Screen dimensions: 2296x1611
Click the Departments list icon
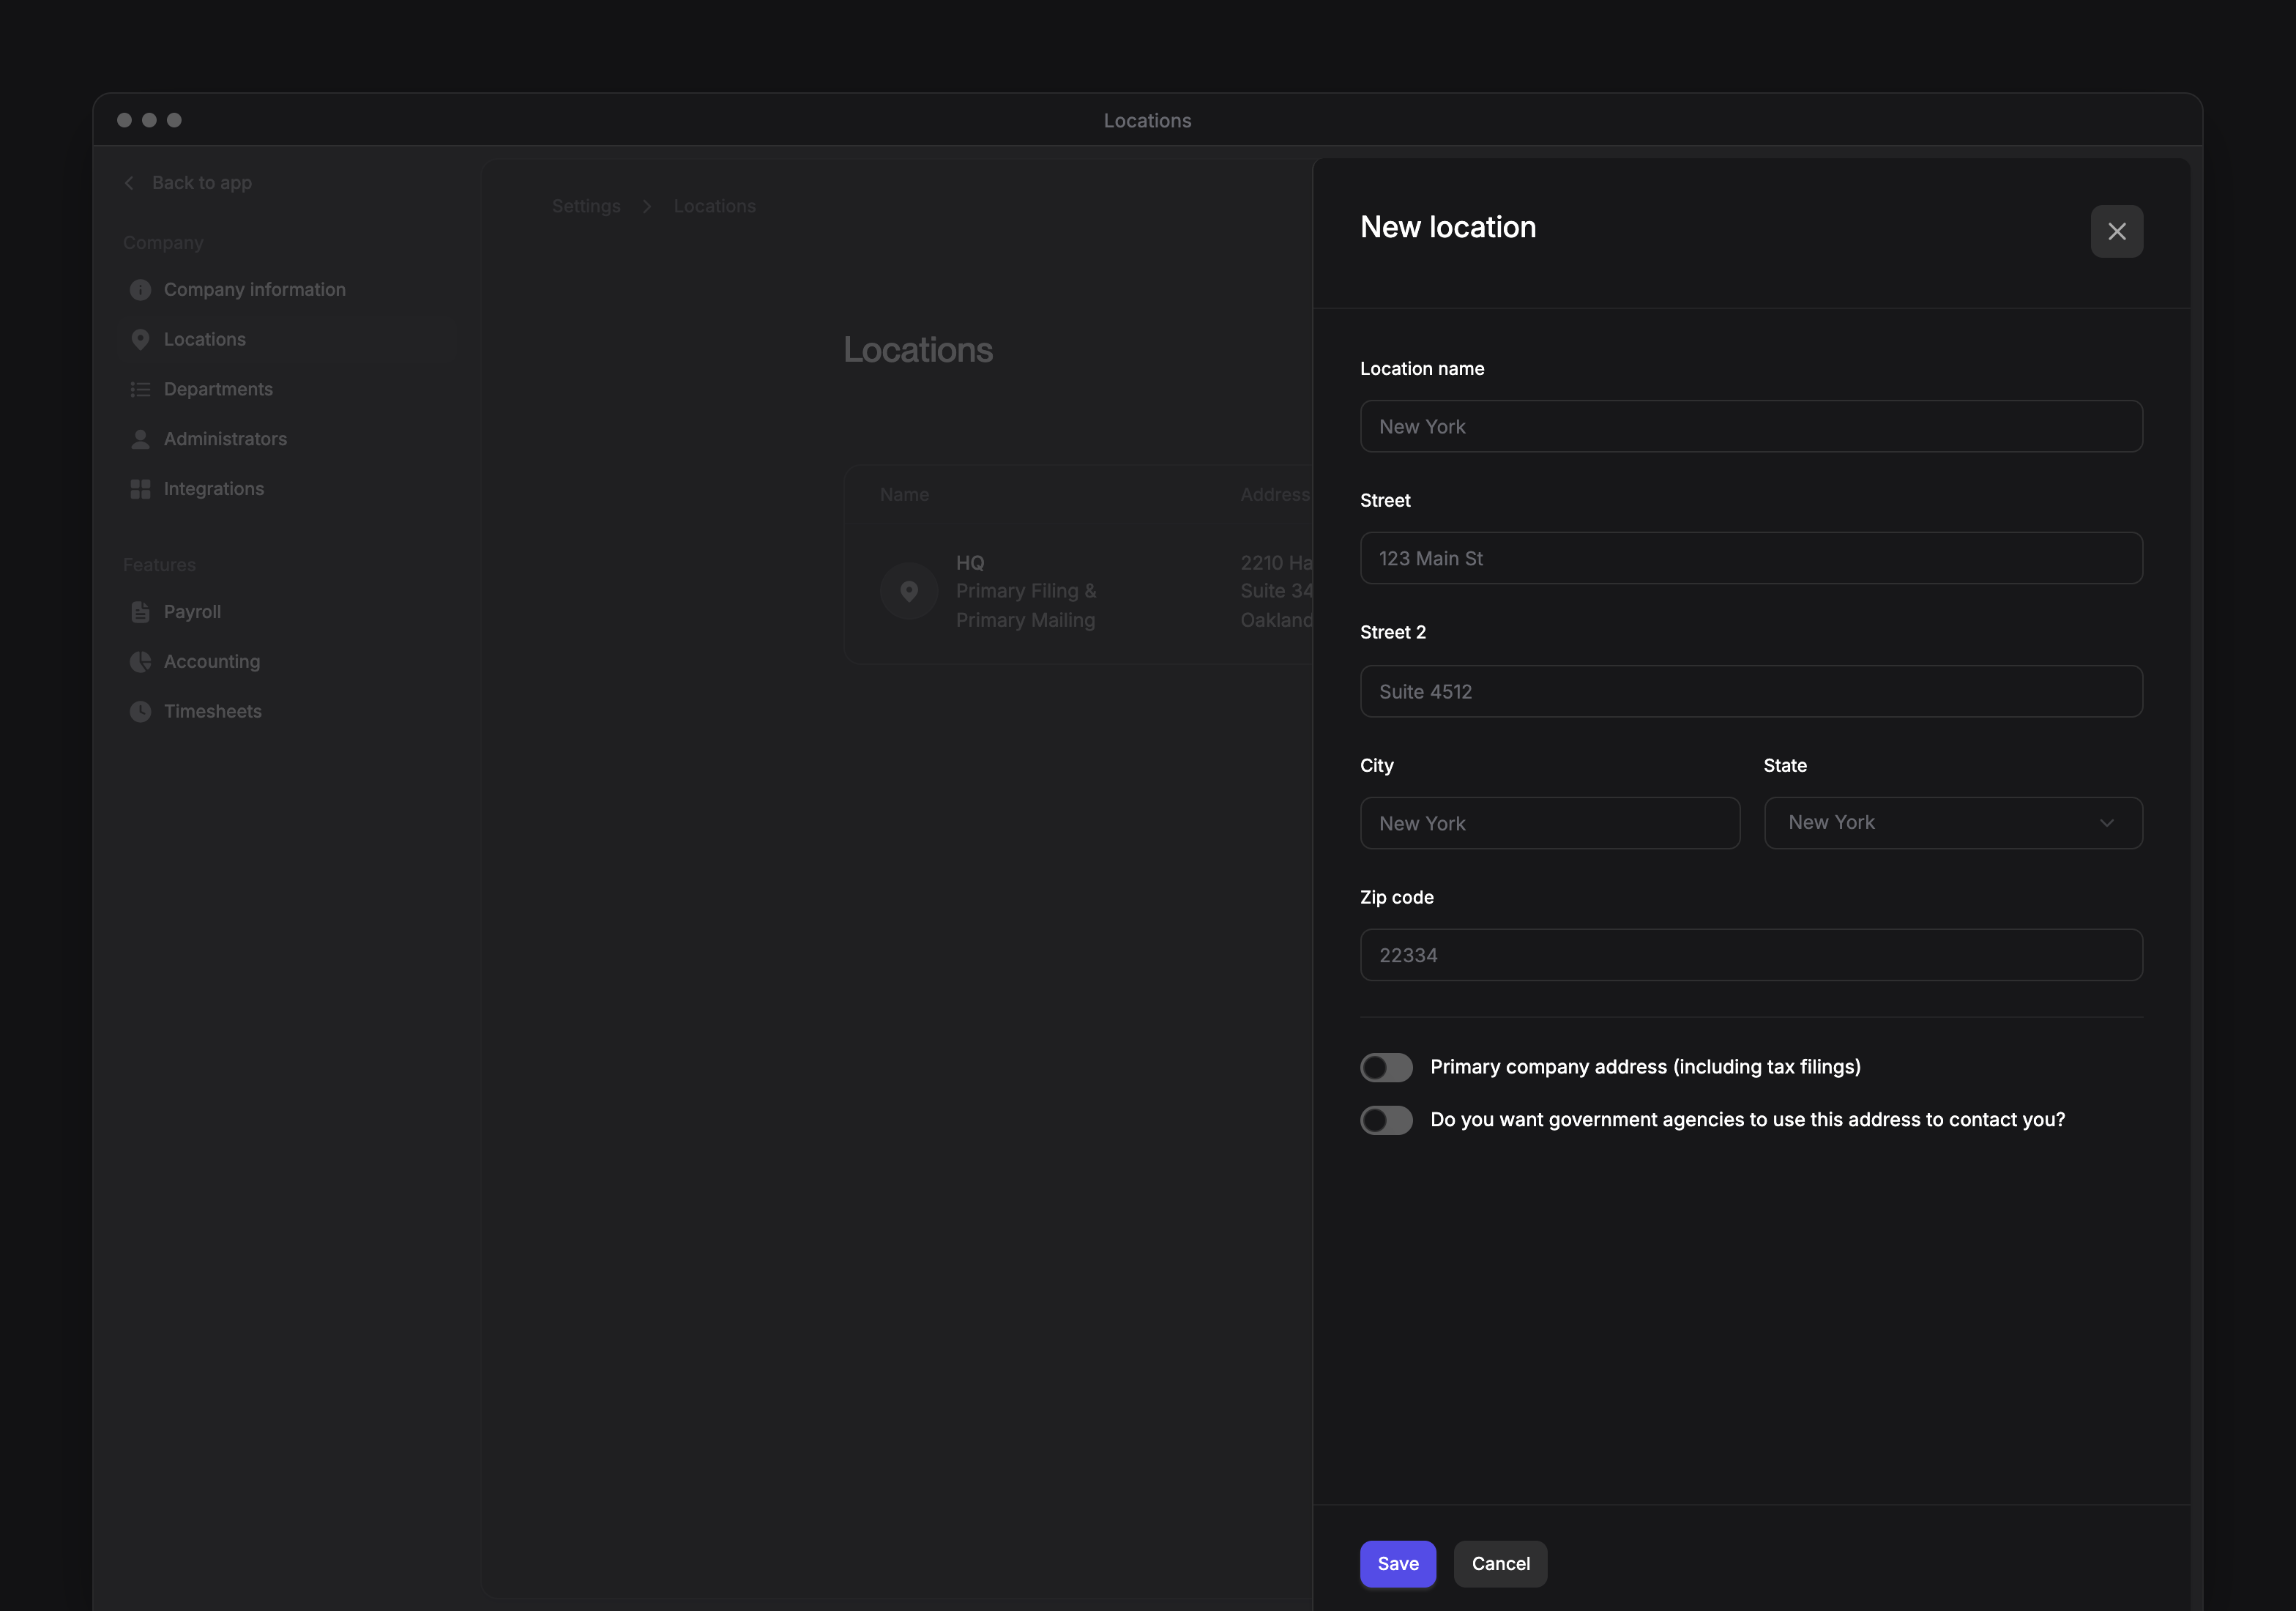140,390
